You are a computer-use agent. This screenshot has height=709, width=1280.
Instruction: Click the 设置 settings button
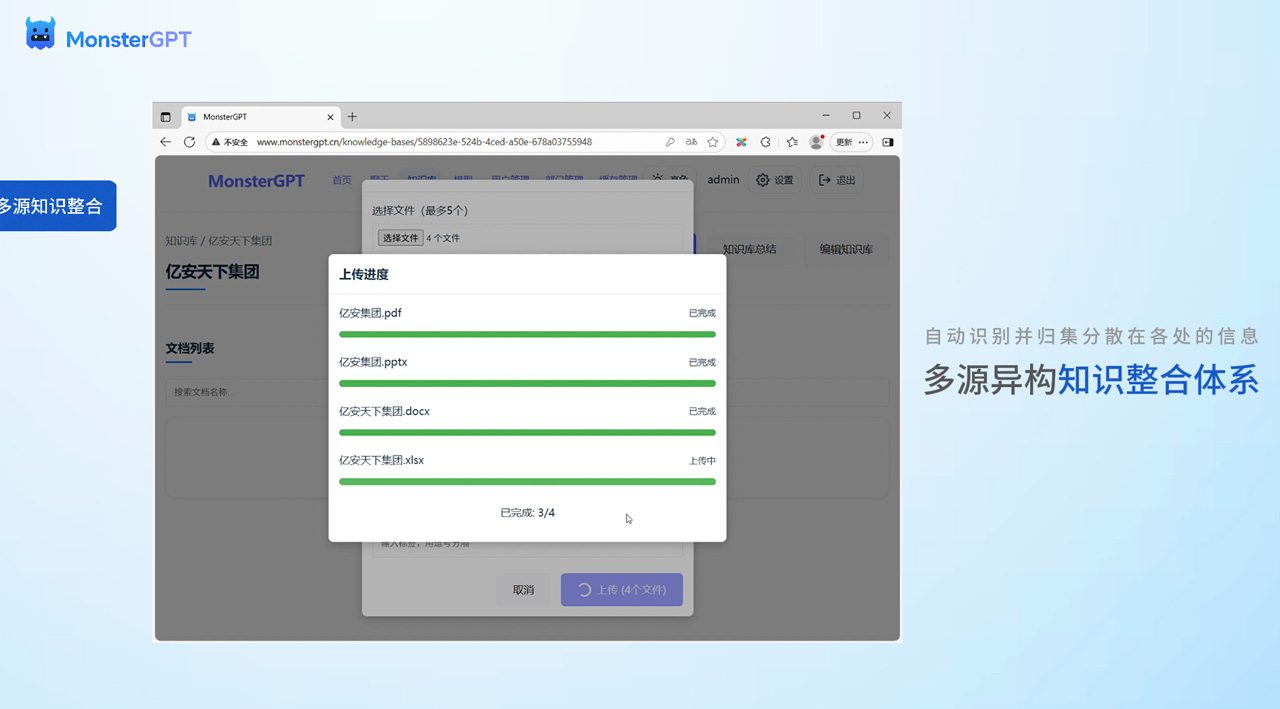coord(775,180)
